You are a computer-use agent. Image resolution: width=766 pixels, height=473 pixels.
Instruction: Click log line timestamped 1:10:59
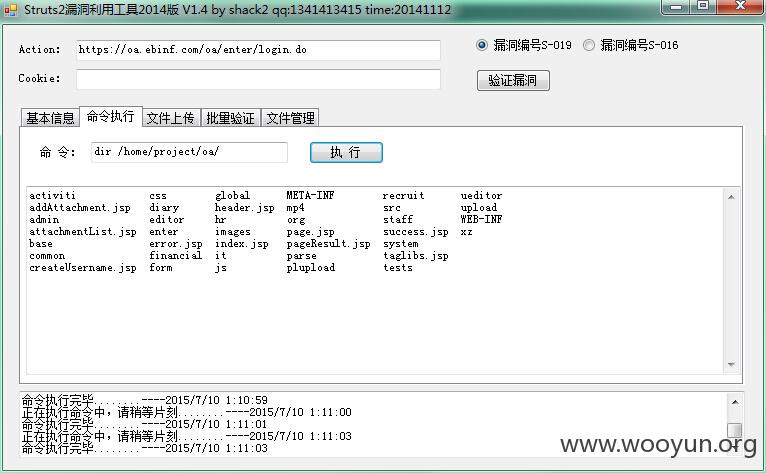click(x=145, y=400)
